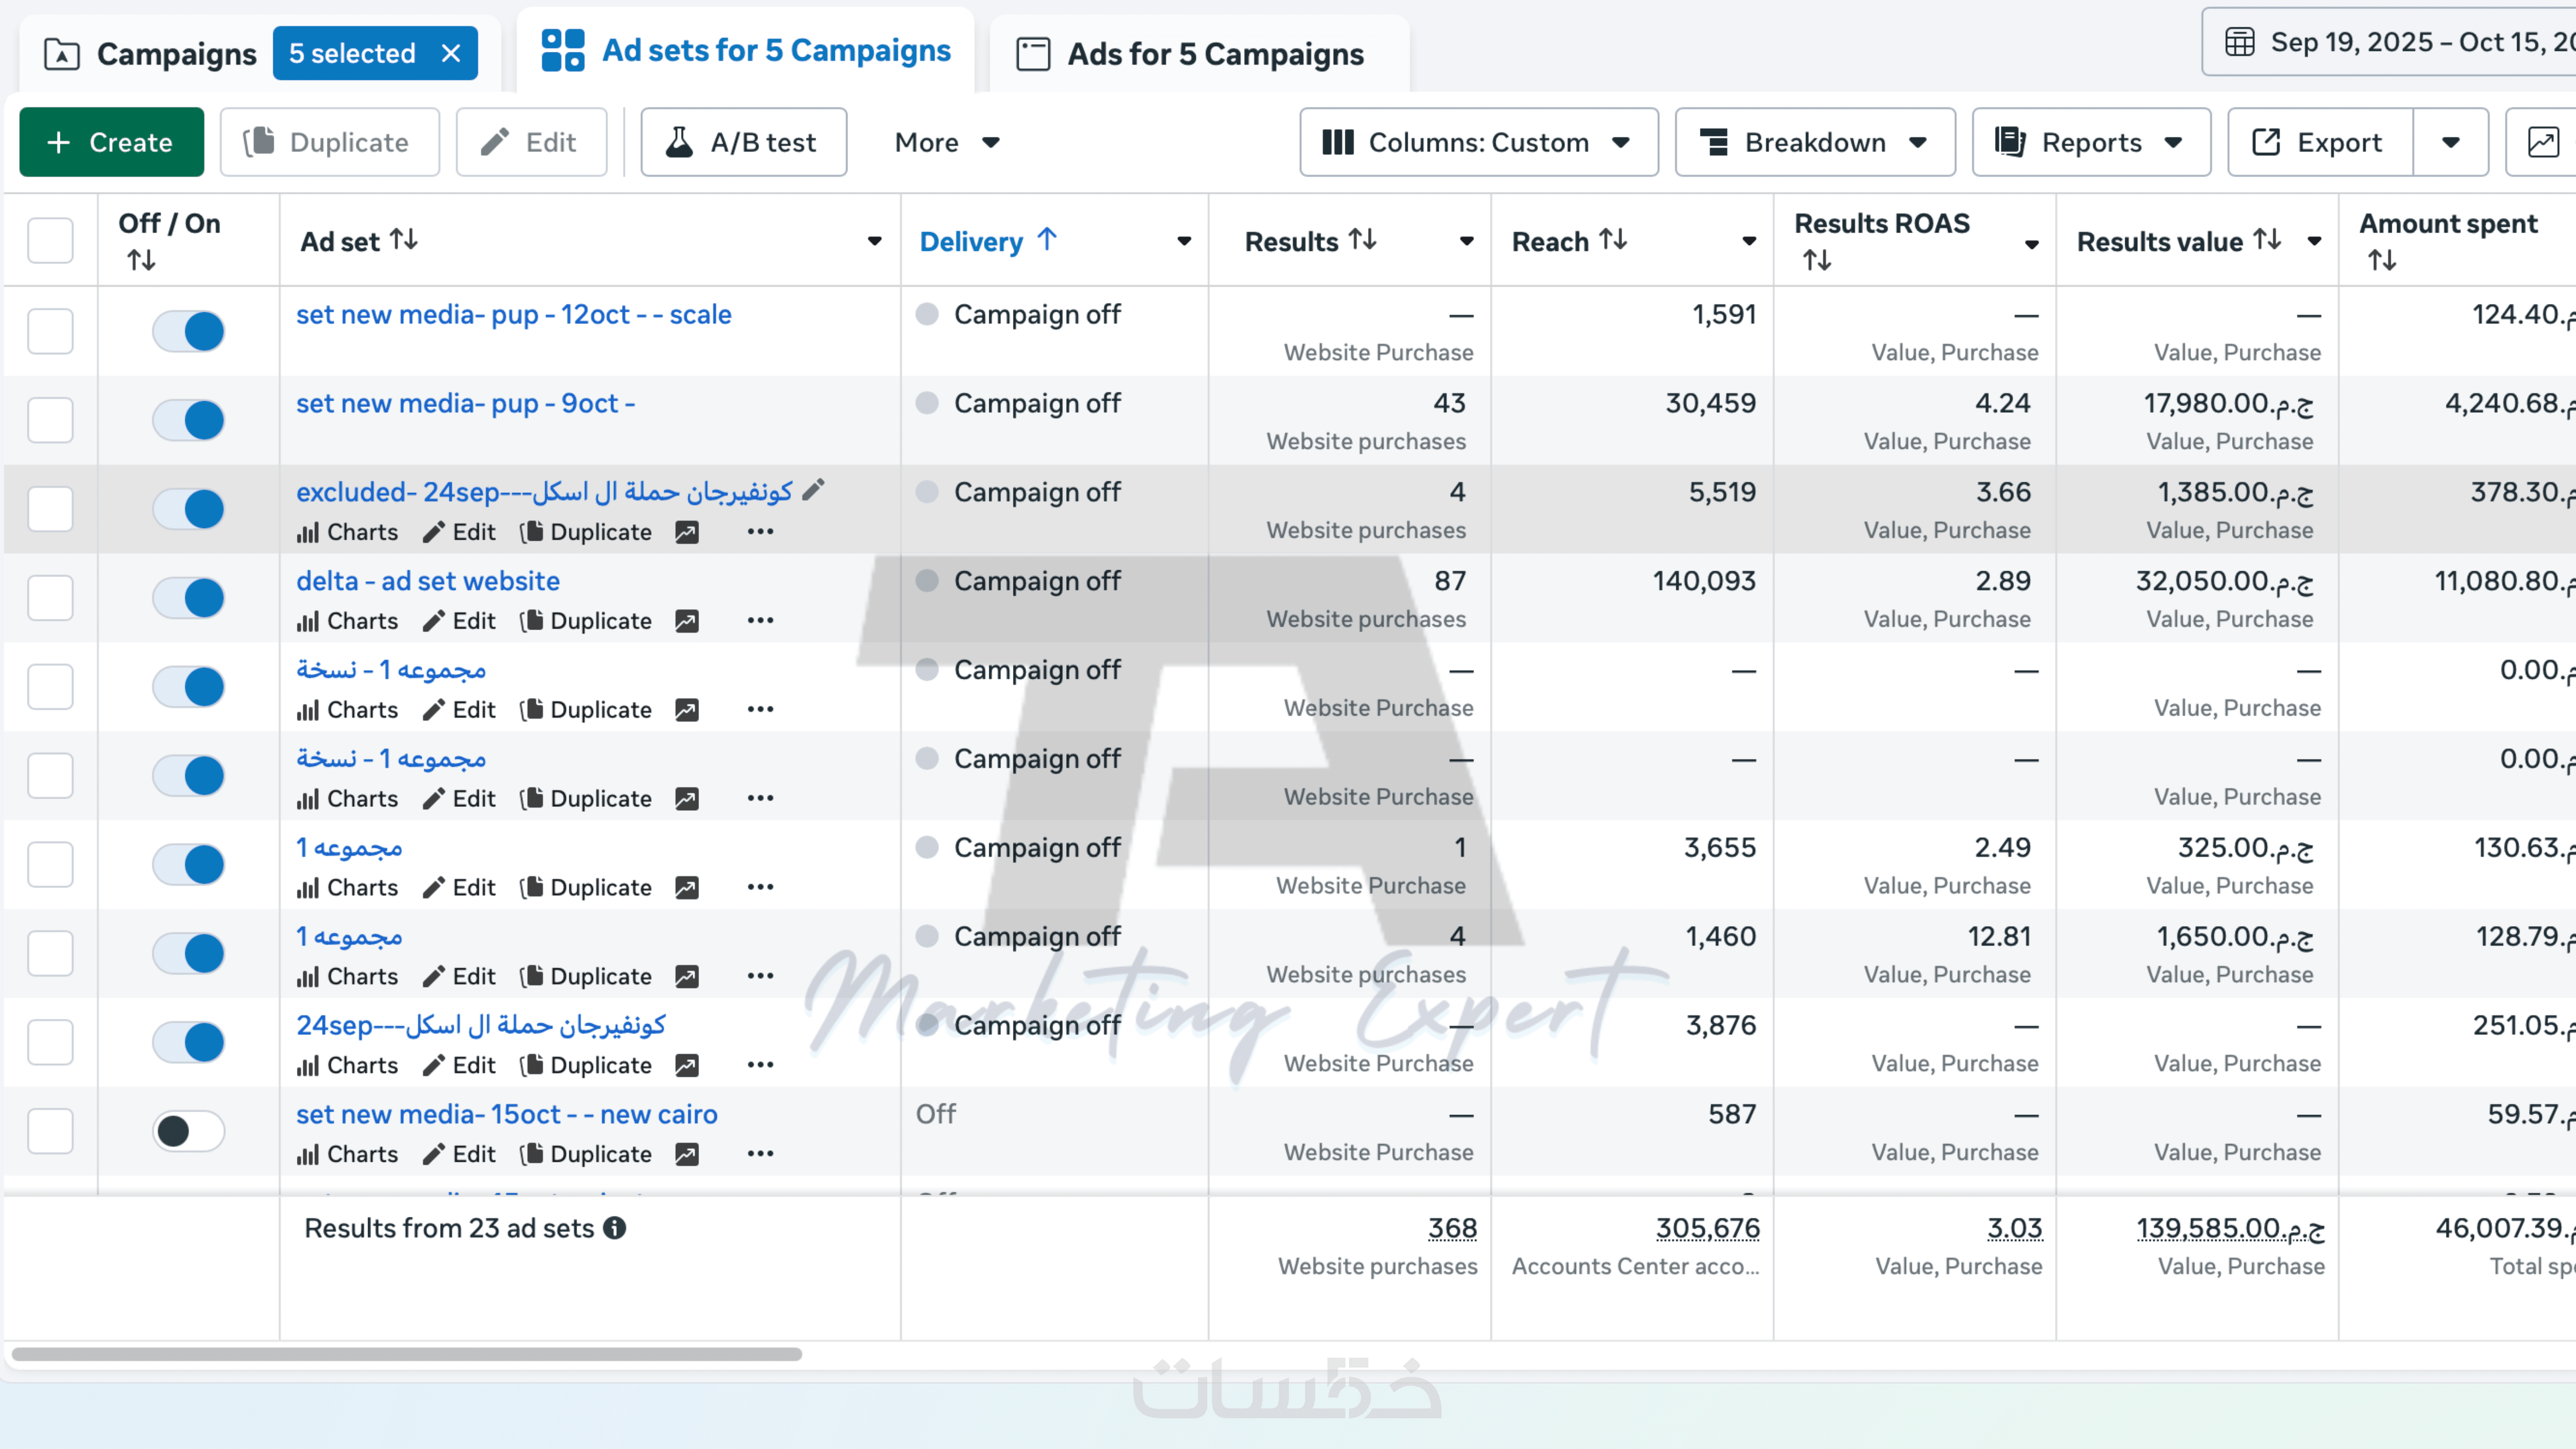
Task: Click the Export button
Action: [x=2321, y=142]
